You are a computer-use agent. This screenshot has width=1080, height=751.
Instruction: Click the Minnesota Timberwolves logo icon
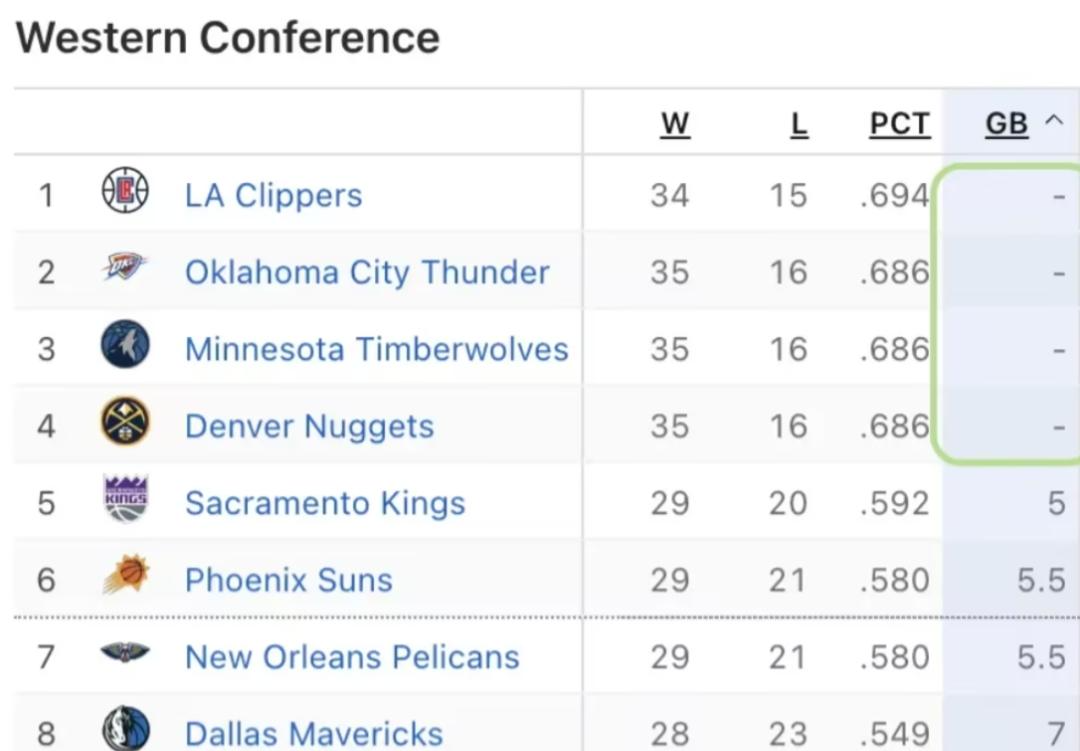(x=125, y=345)
